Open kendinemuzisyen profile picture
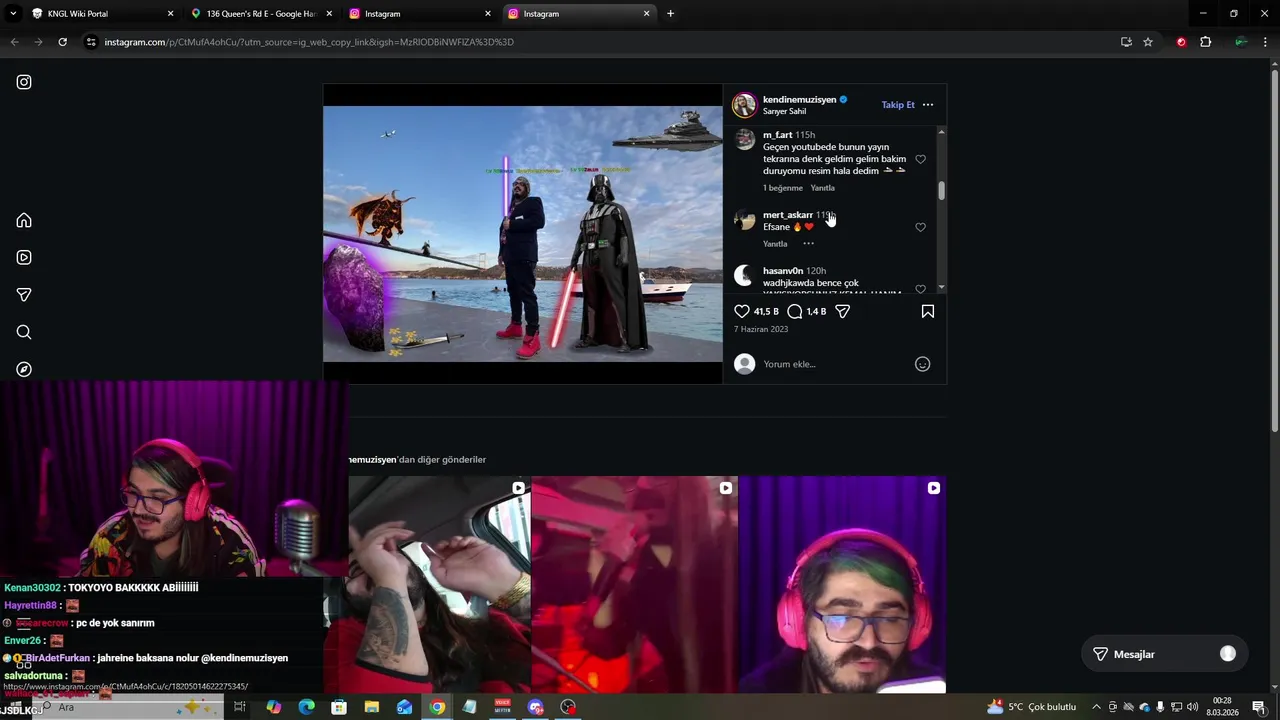The image size is (1280, 720). pyautogui.click(x=745, y=105)
